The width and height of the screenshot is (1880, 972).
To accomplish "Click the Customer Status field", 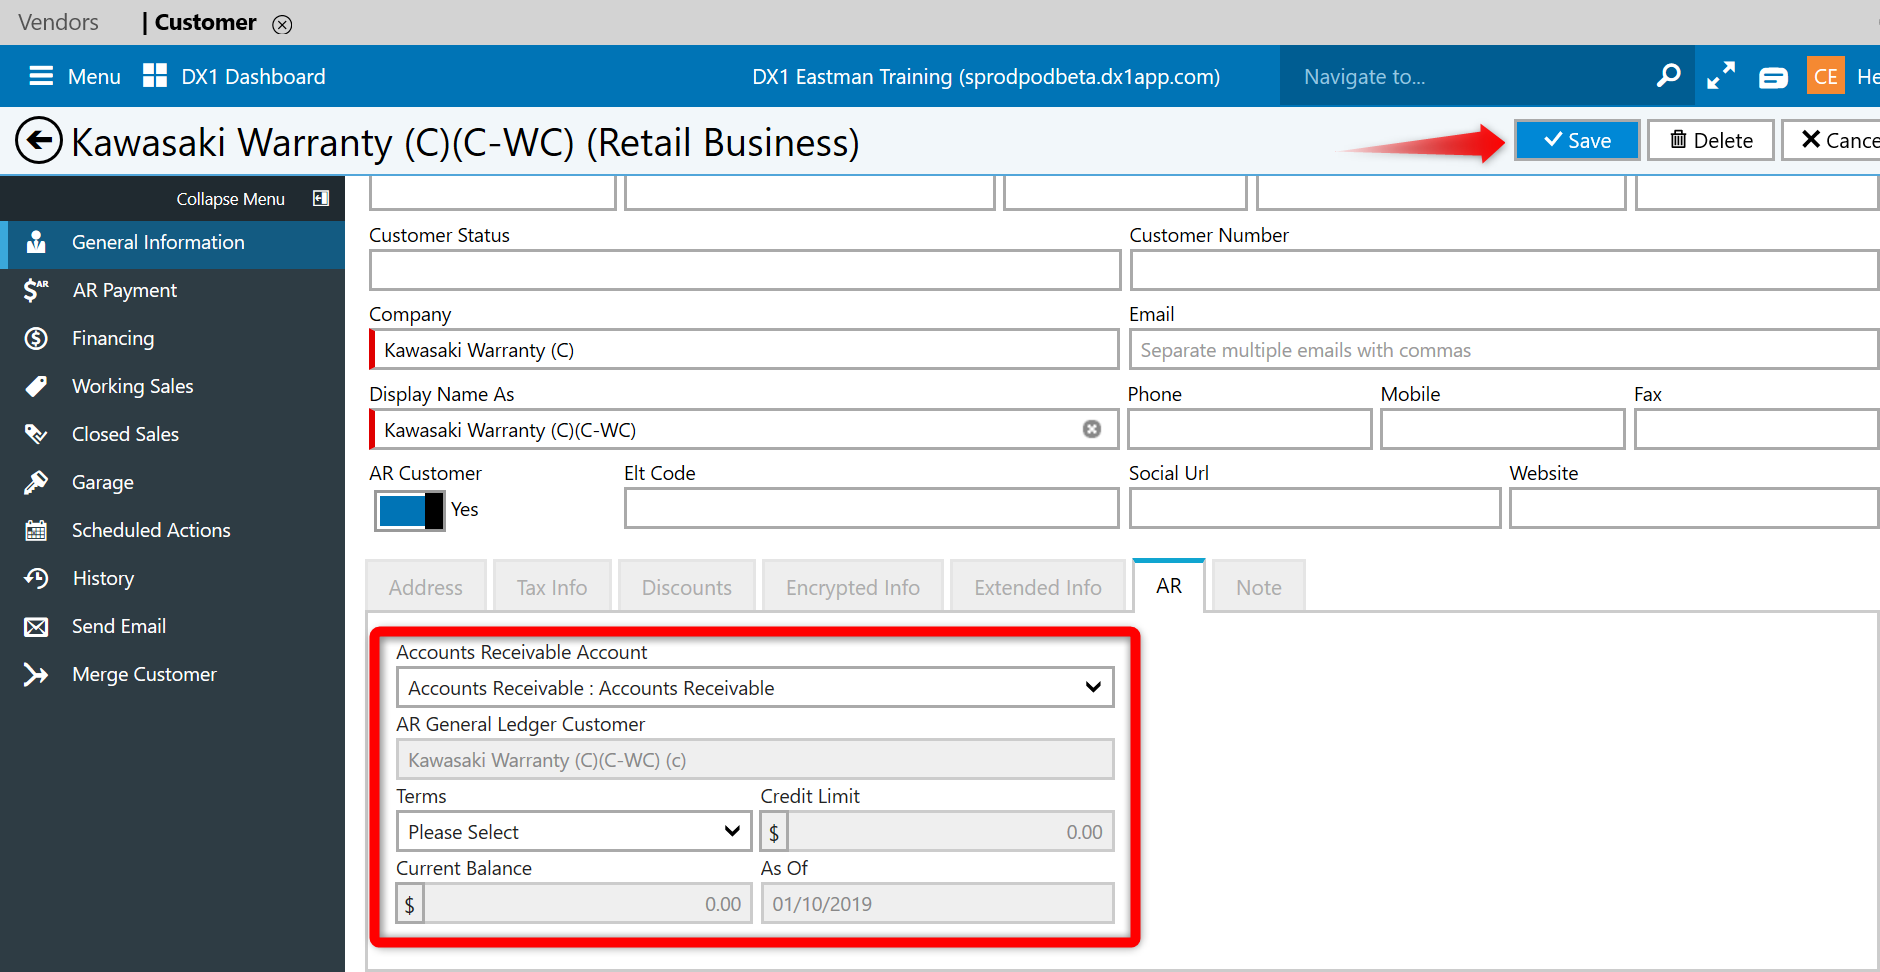I will click(745, 270).
